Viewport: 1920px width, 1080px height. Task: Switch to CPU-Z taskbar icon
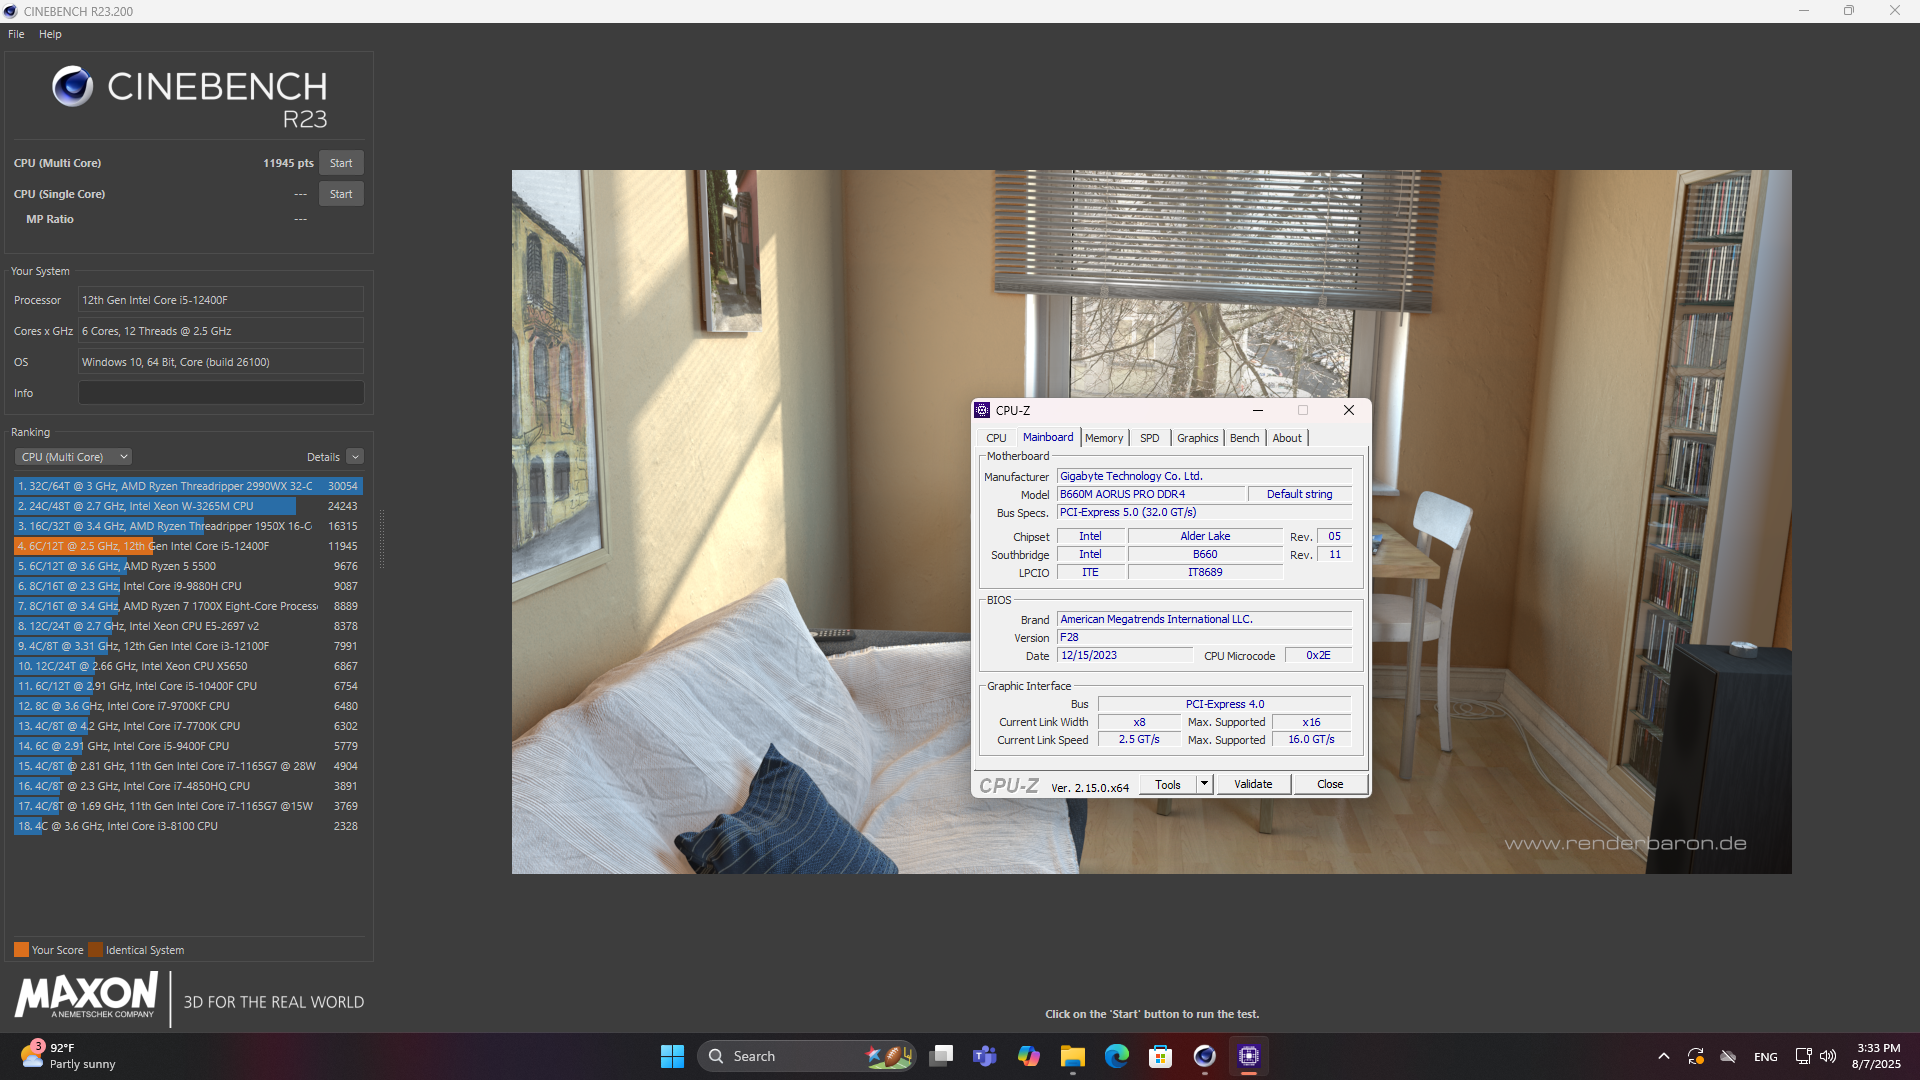1249,1056
